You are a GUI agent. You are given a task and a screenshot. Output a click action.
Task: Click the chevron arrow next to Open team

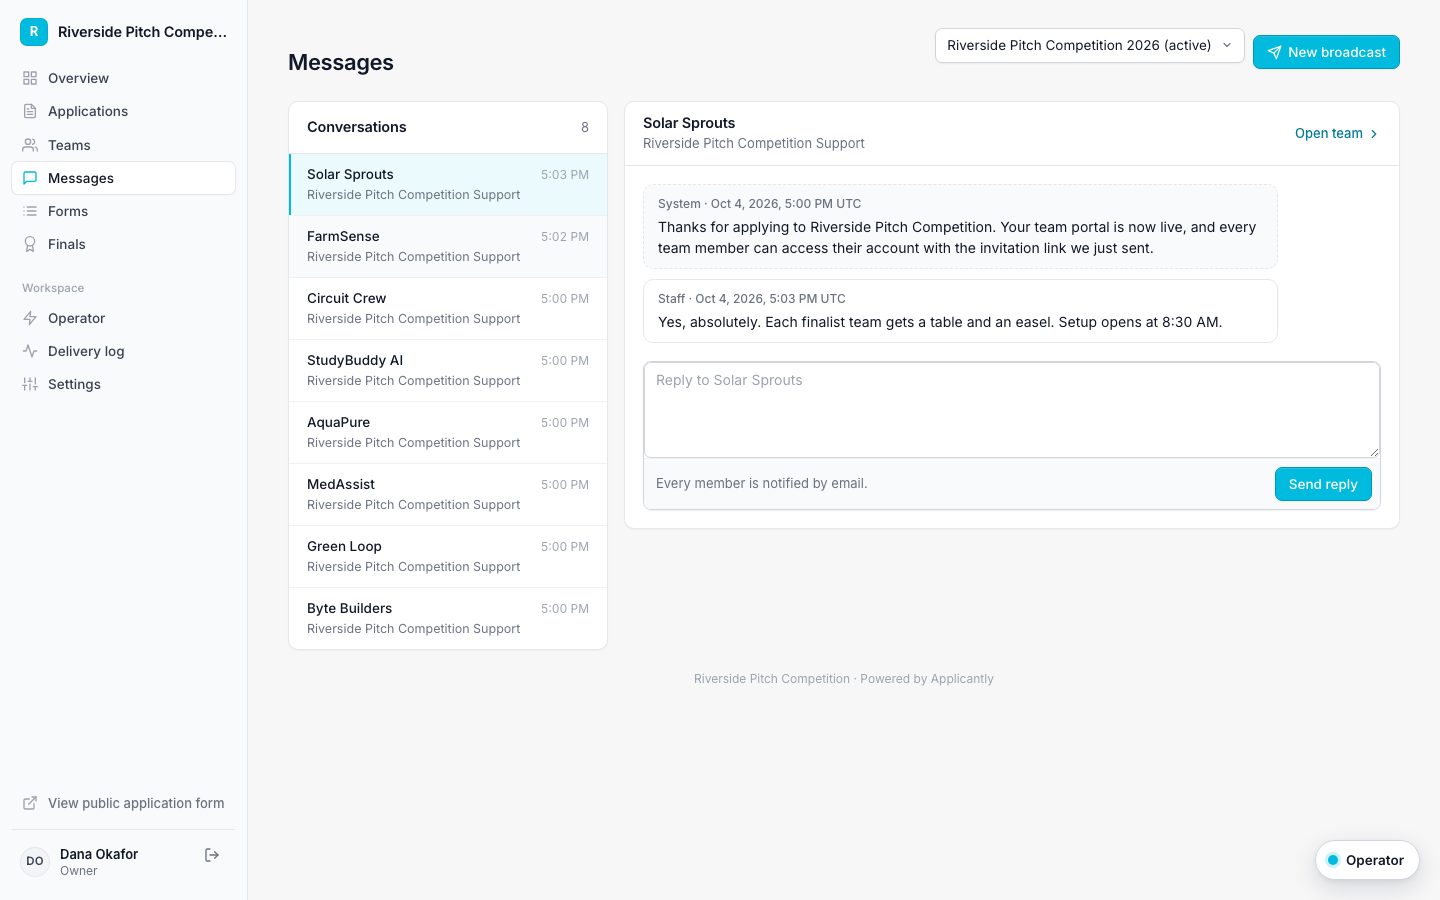(1374, 134)
